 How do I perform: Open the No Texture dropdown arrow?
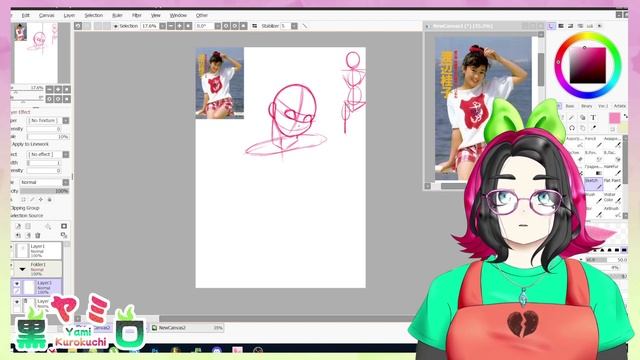[66, 120]
